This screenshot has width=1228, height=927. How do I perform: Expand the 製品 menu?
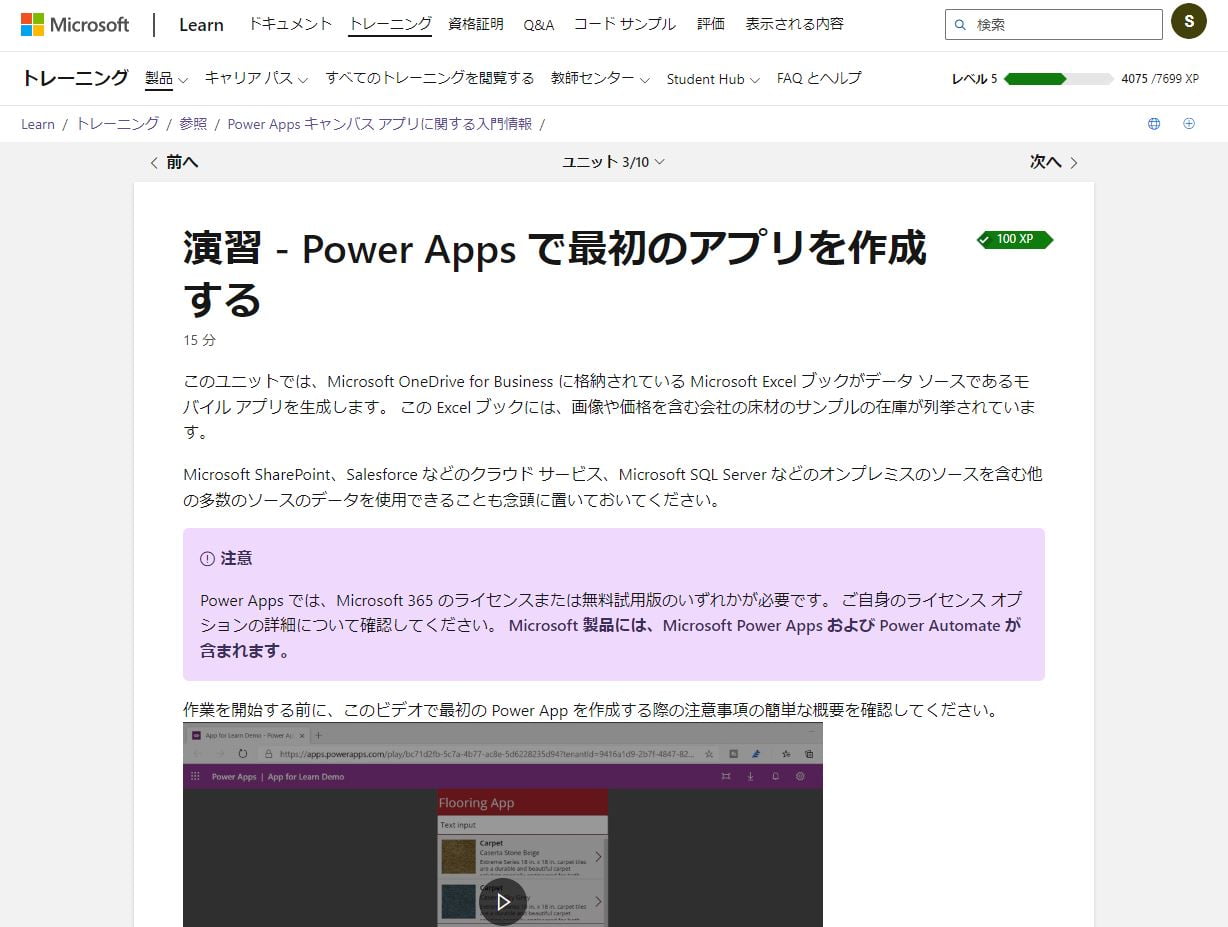(x=166, y=78)
